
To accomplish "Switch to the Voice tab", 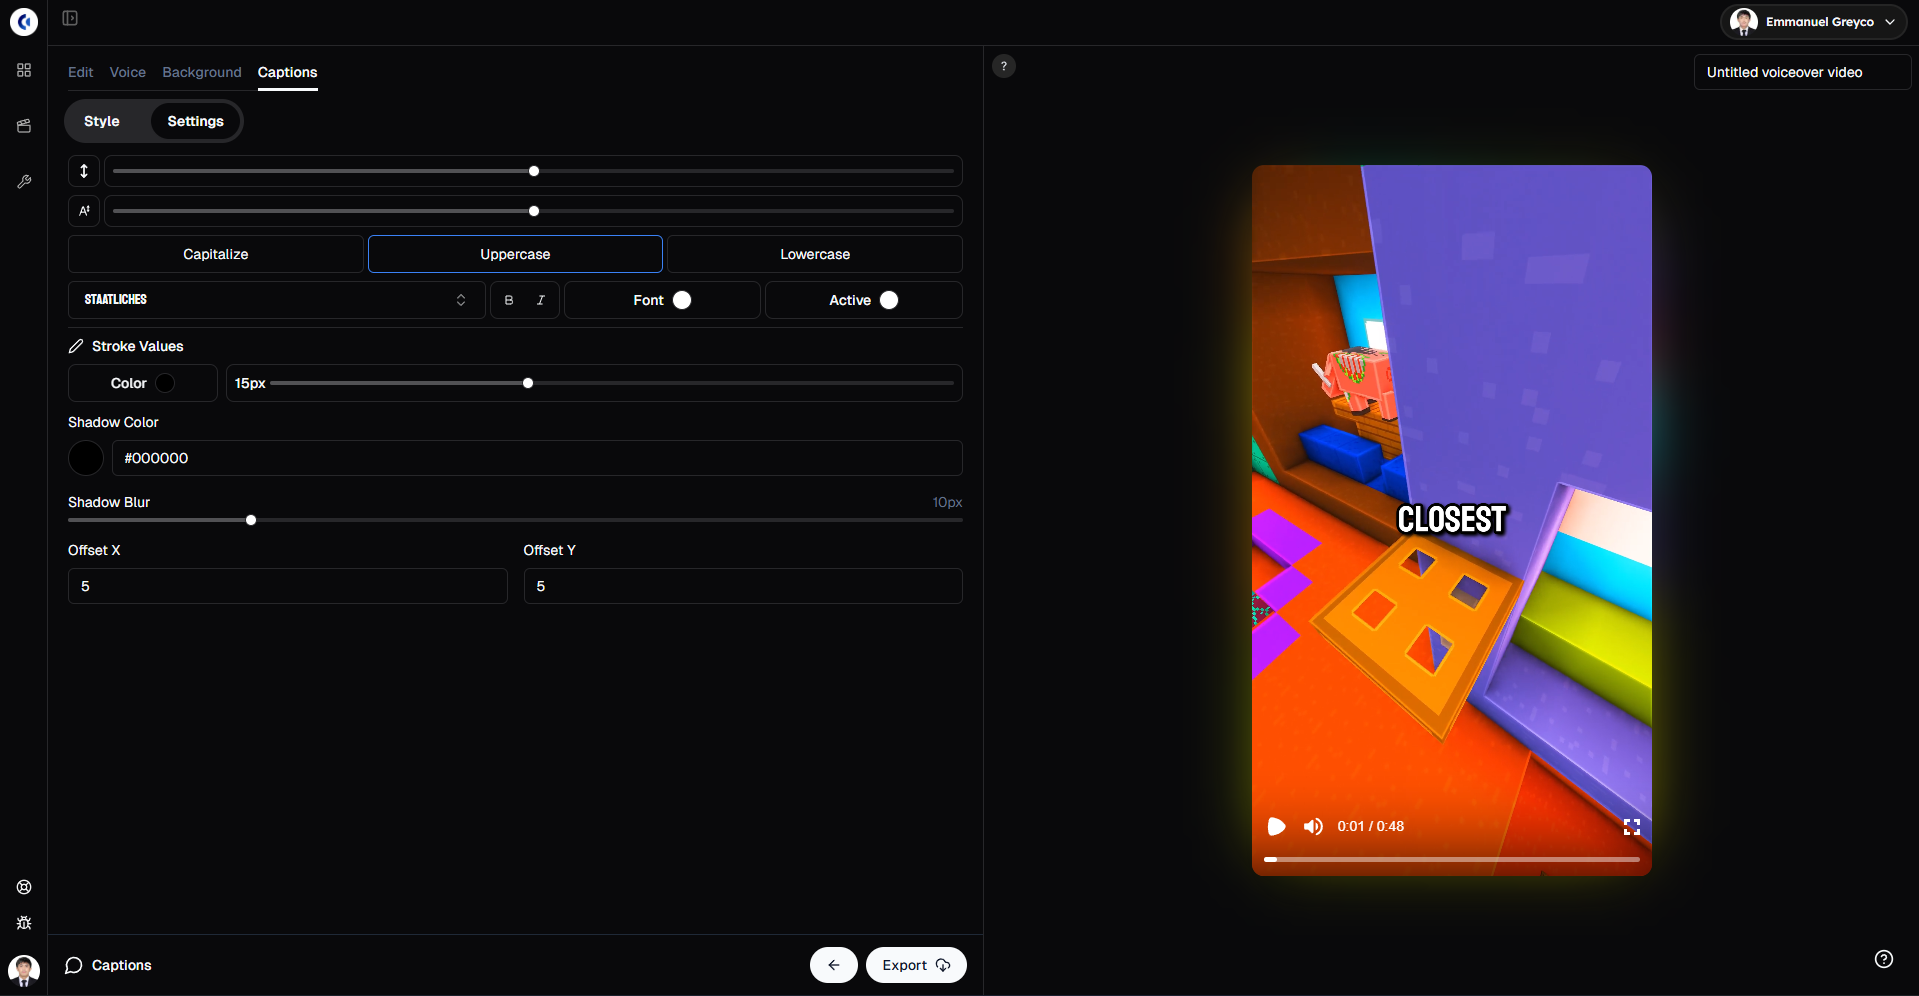I will (x=128, y=72).
